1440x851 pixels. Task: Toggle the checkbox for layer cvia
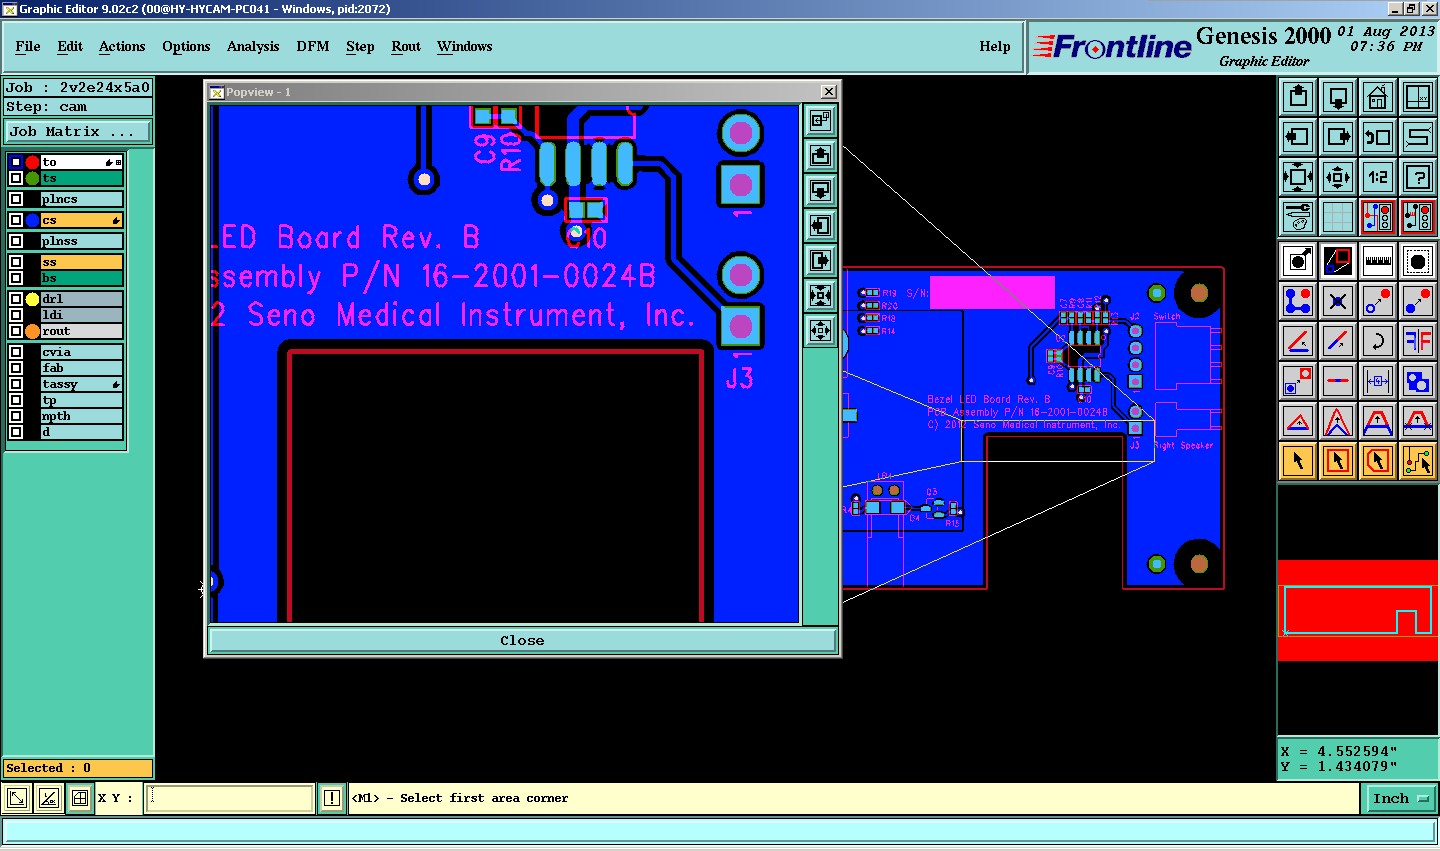coord(16,352)
